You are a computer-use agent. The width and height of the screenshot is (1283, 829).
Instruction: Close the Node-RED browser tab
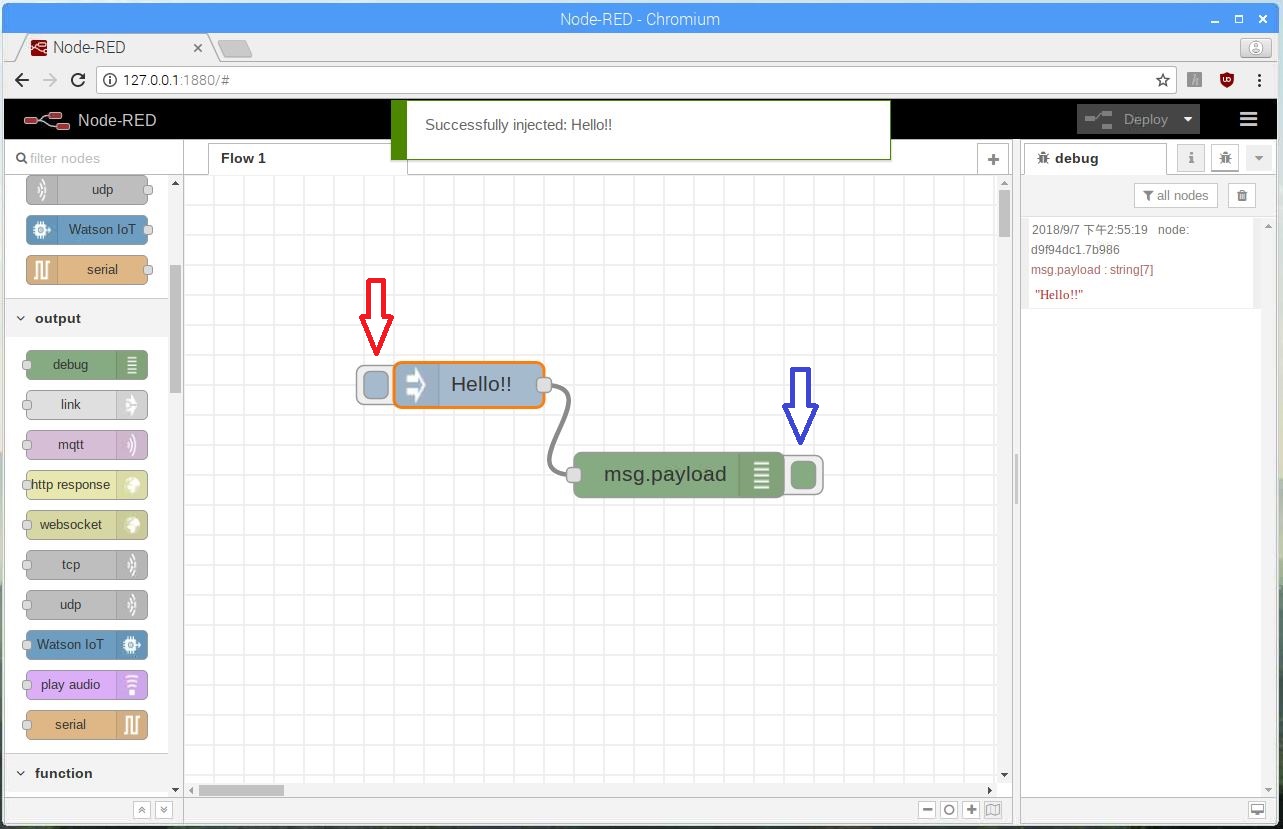(x=197, y=47)
